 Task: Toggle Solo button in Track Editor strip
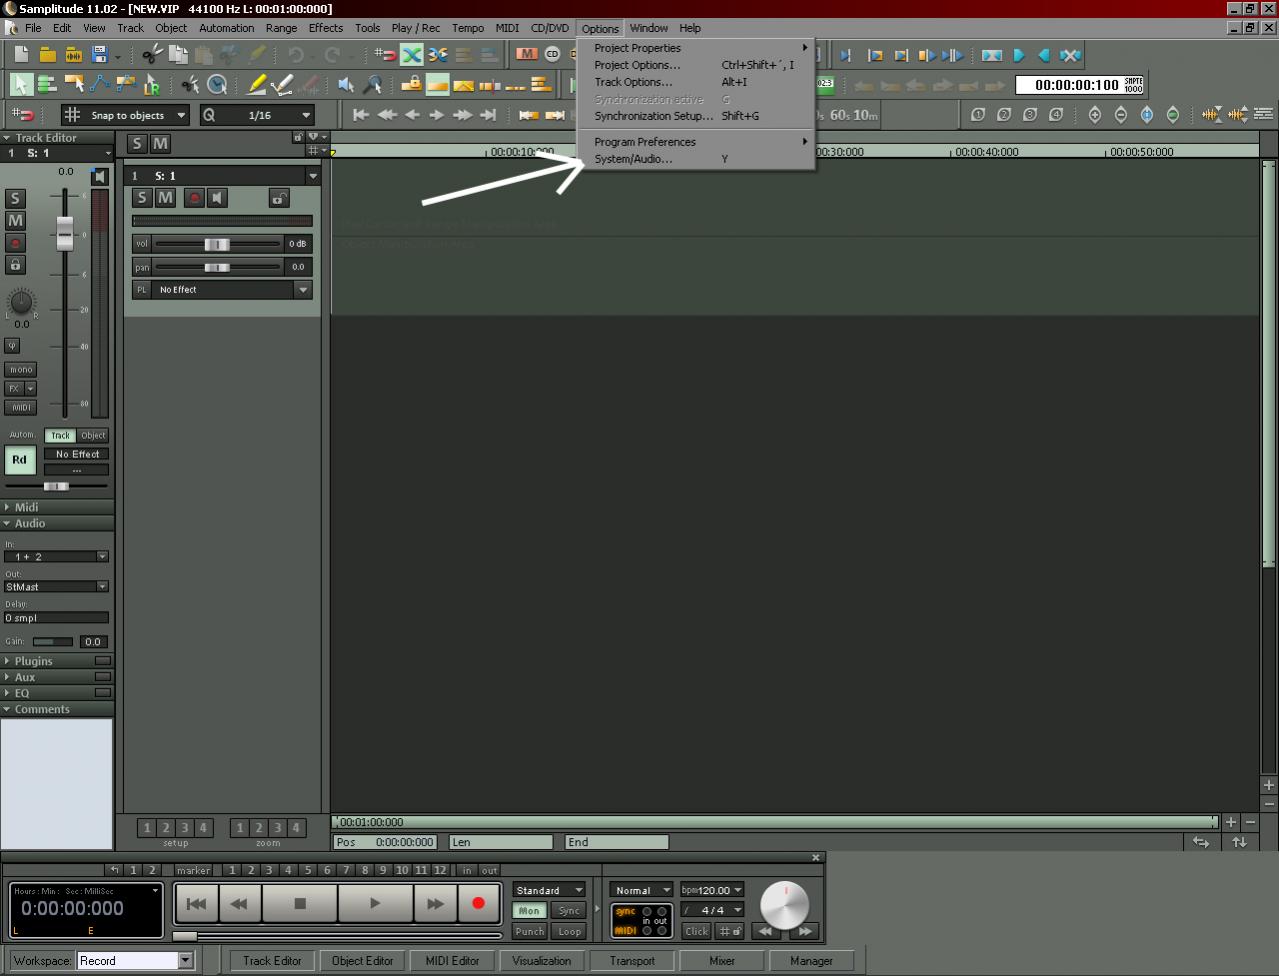click(x=15, y=198)
